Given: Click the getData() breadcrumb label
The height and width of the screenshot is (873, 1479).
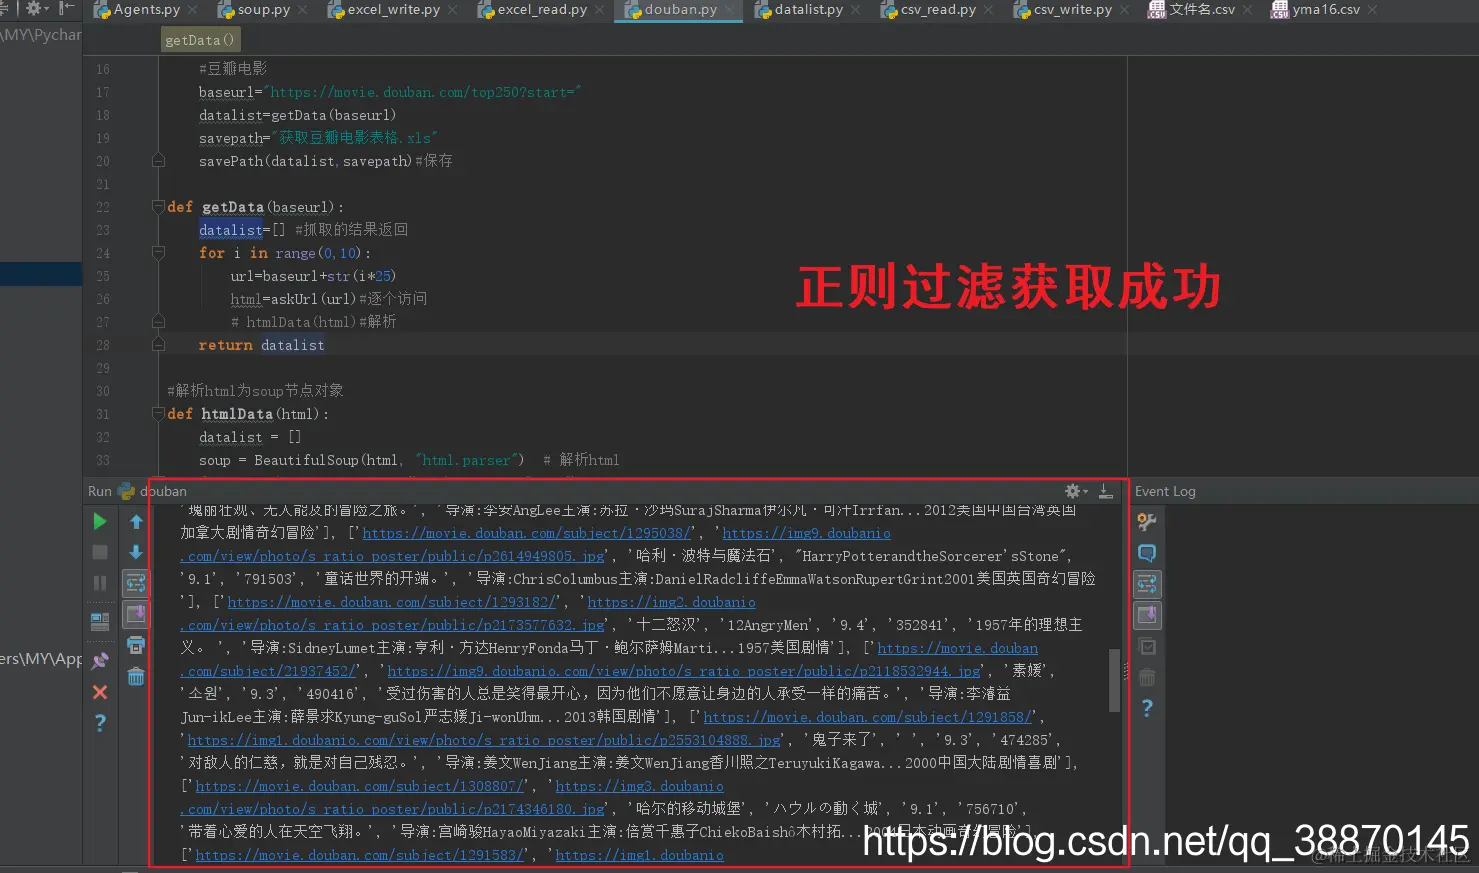Looking at the screenshot, I should pyautogui.click(x=200, y=39).
